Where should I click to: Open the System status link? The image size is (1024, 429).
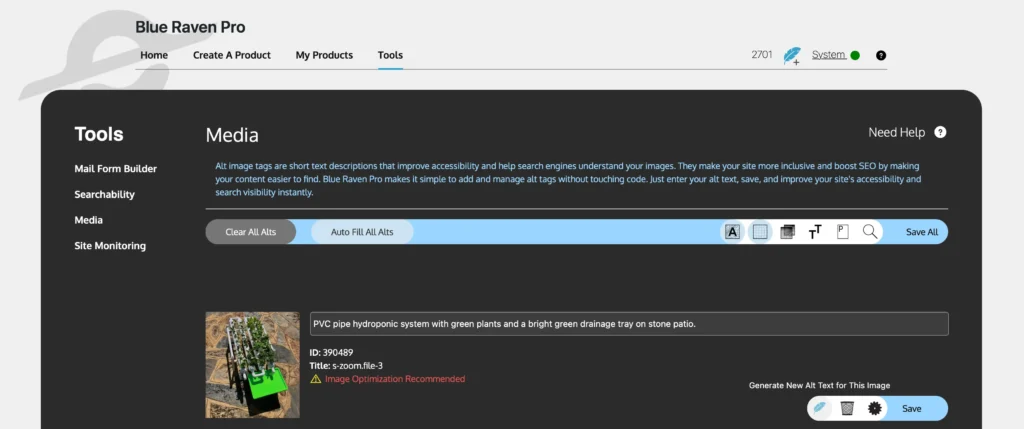click(828, 55)
